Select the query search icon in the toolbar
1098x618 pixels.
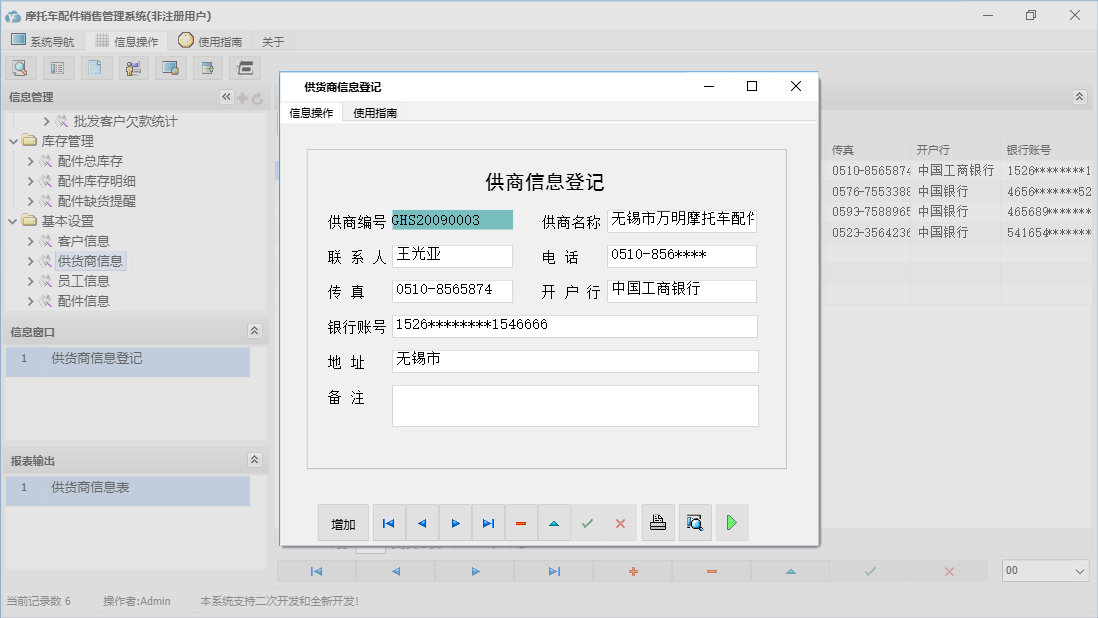pyautogui.click(x=20, y=67)
